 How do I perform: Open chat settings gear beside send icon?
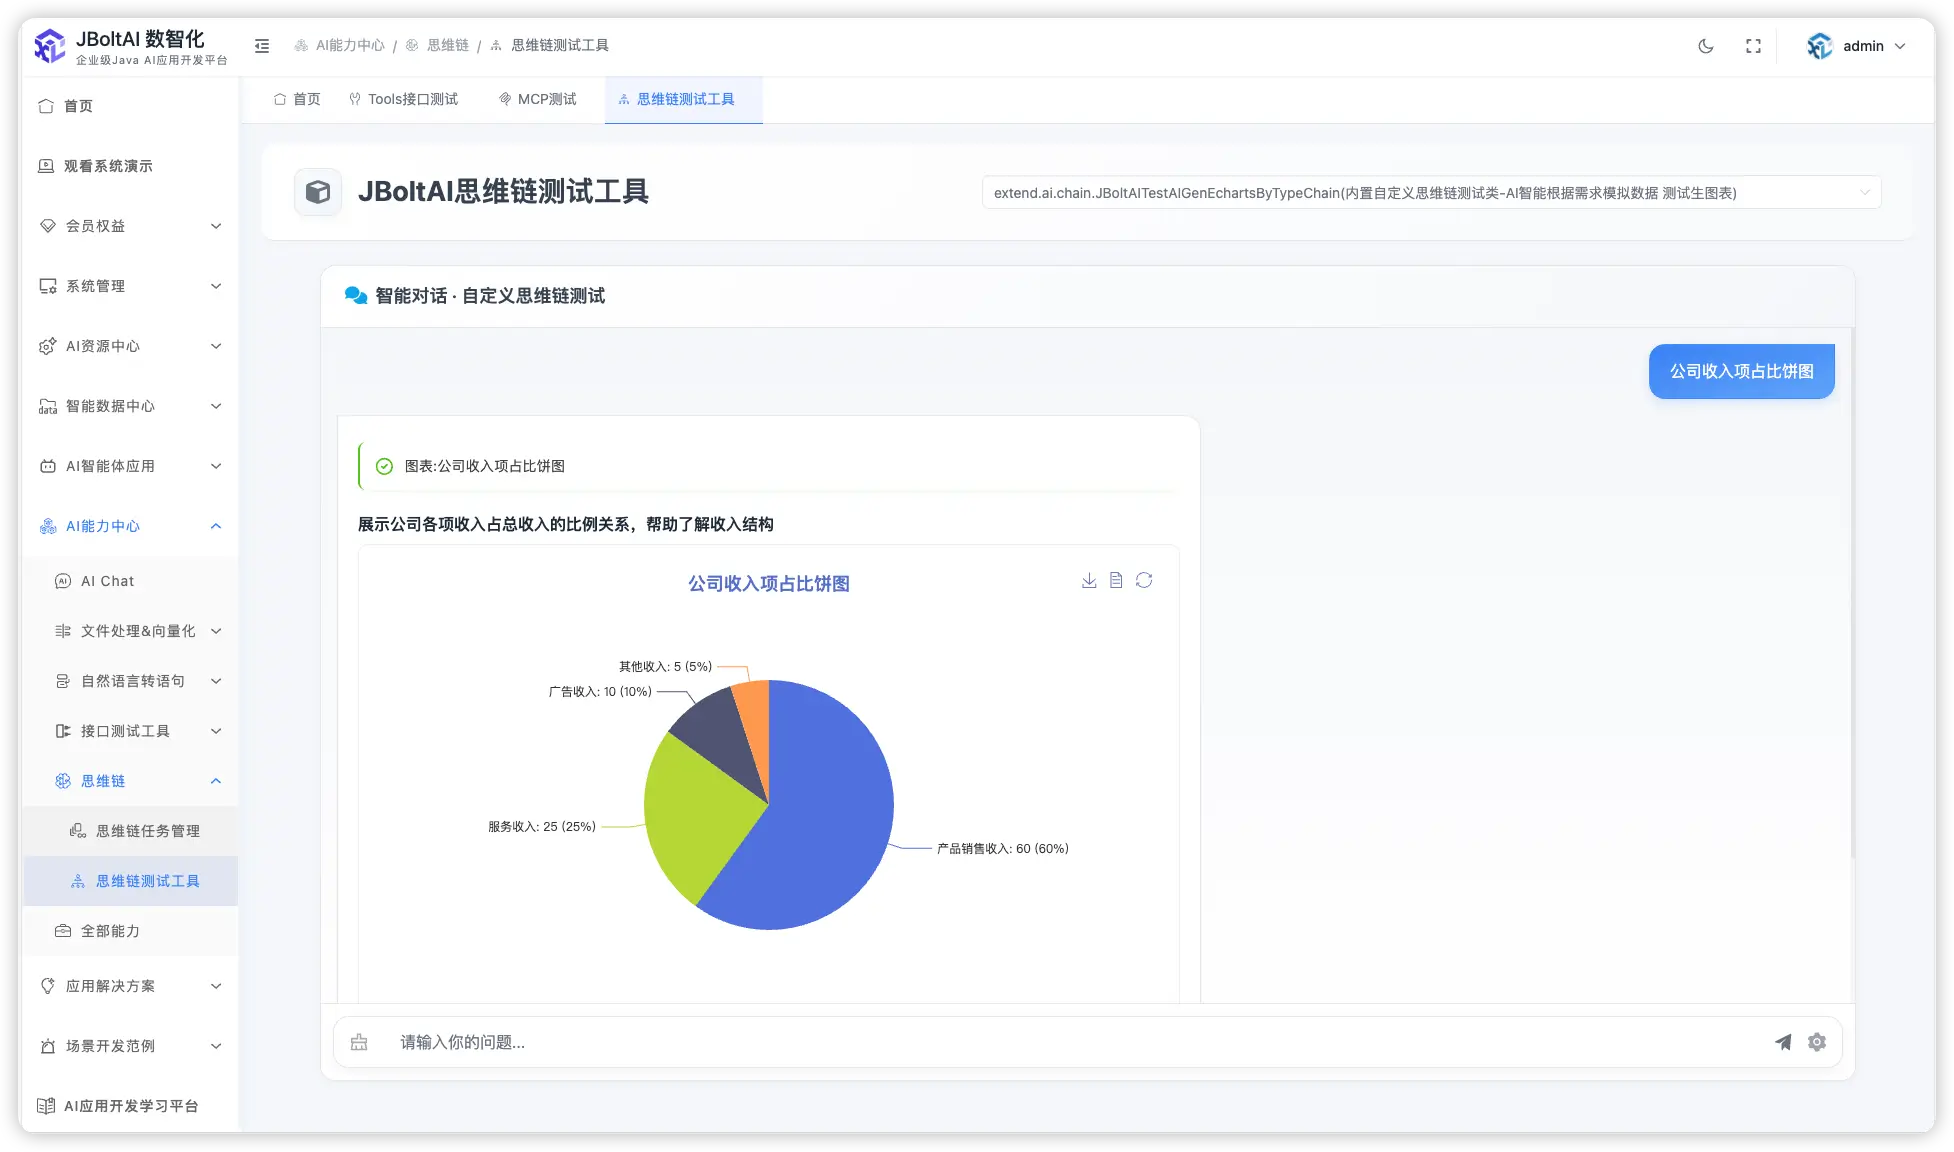point(1817,1042)
